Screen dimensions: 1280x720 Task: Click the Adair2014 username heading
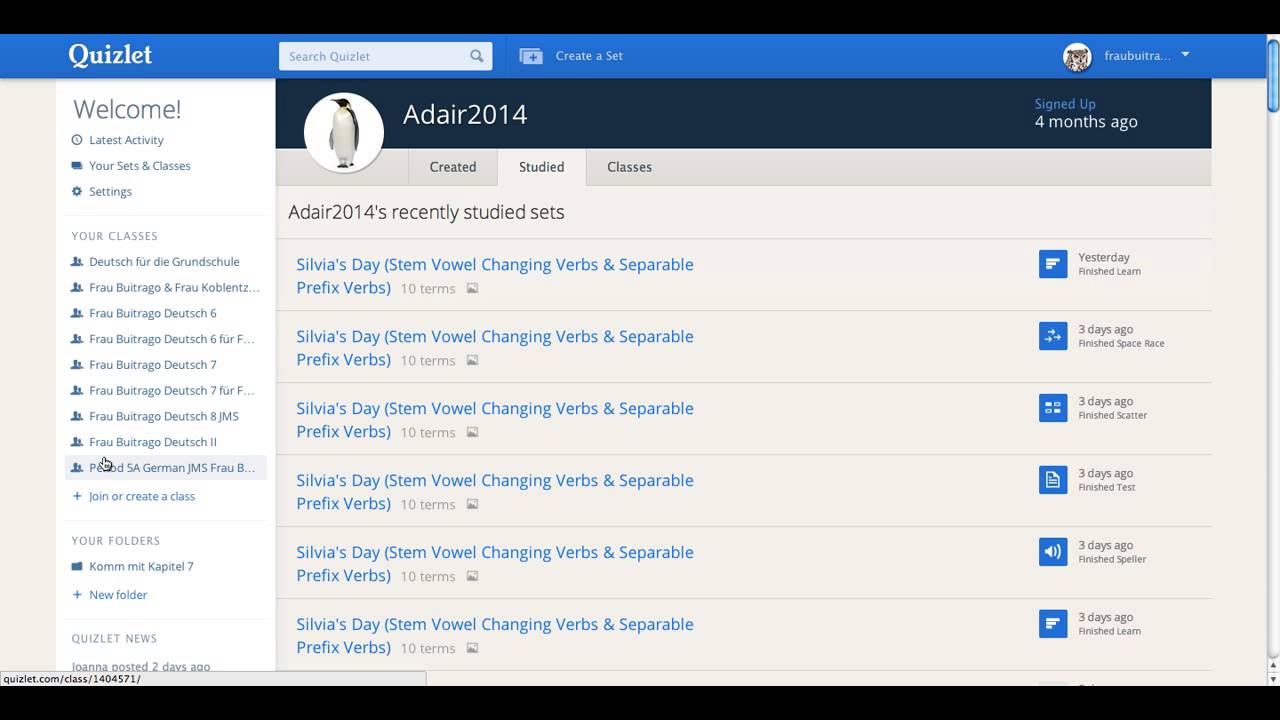(465, 114)
